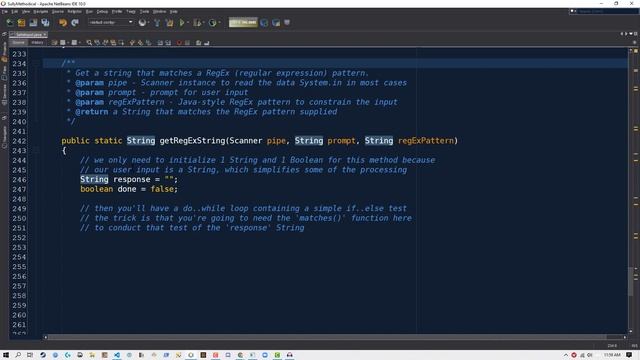Click the Debug Project icon
Viewport: 640px width, 360px height.
click(197, 23)
